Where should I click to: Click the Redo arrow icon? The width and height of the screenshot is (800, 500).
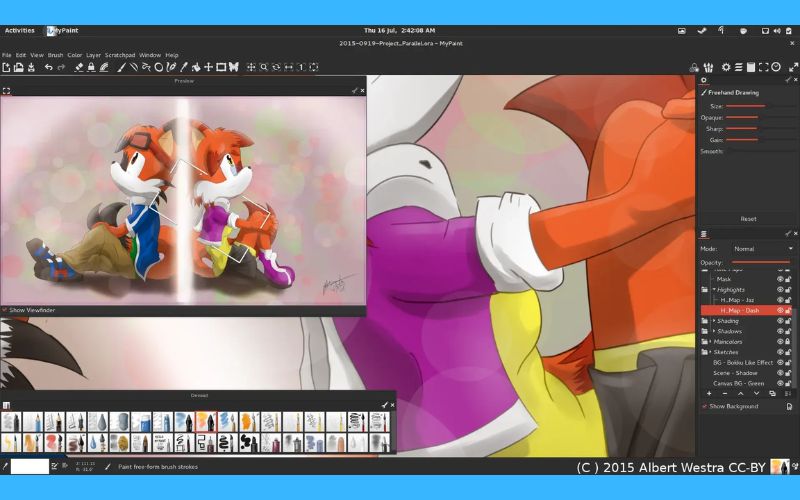point(61,67)
